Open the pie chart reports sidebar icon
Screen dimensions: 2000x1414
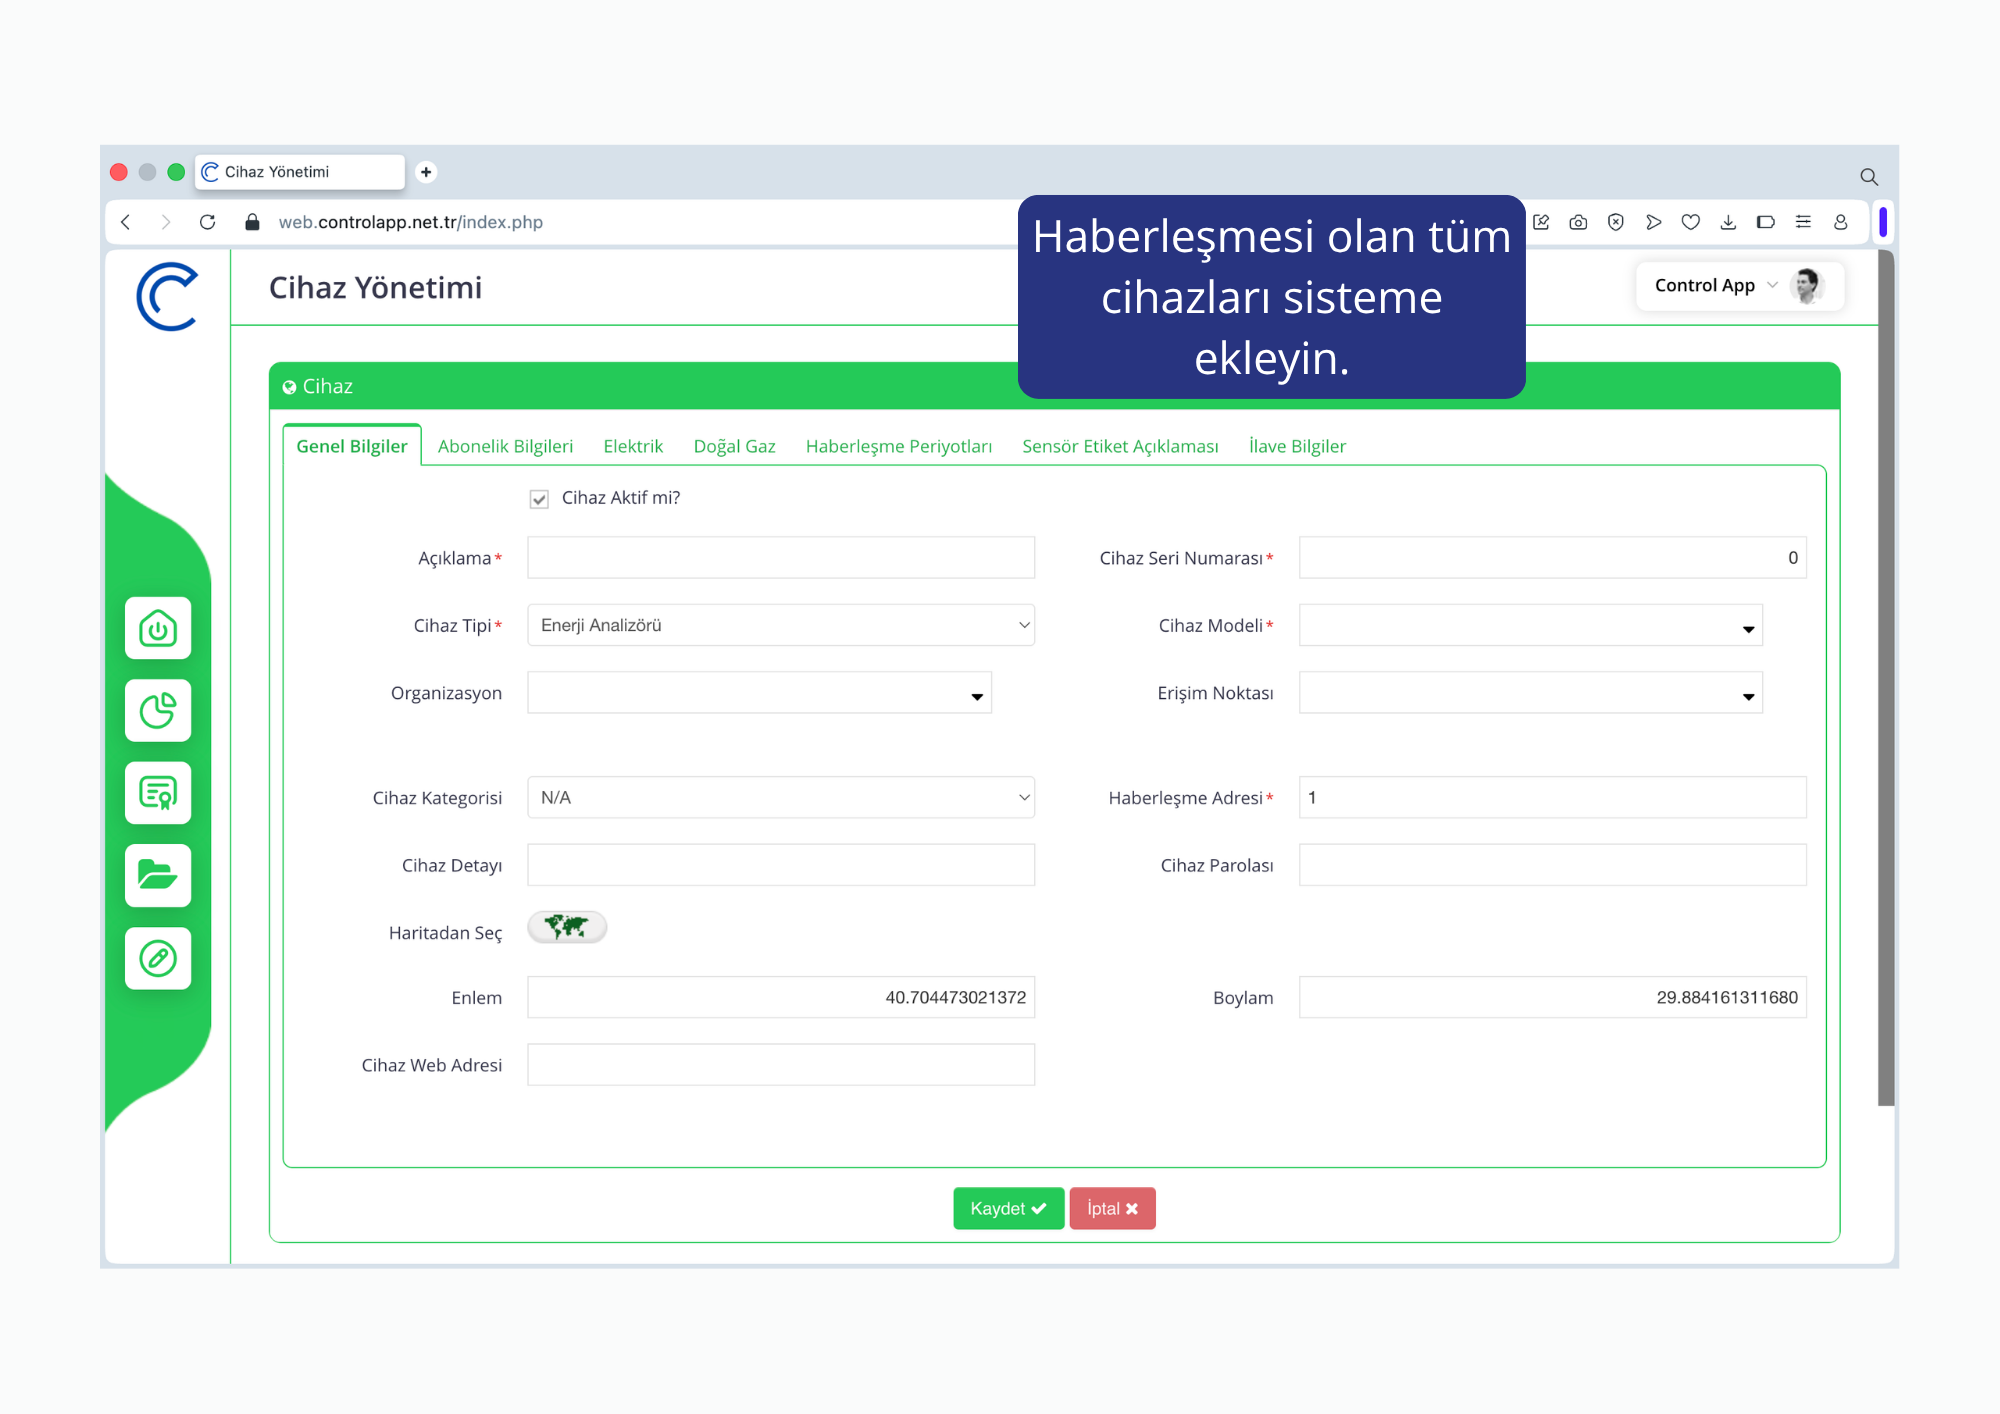(158, 711)
